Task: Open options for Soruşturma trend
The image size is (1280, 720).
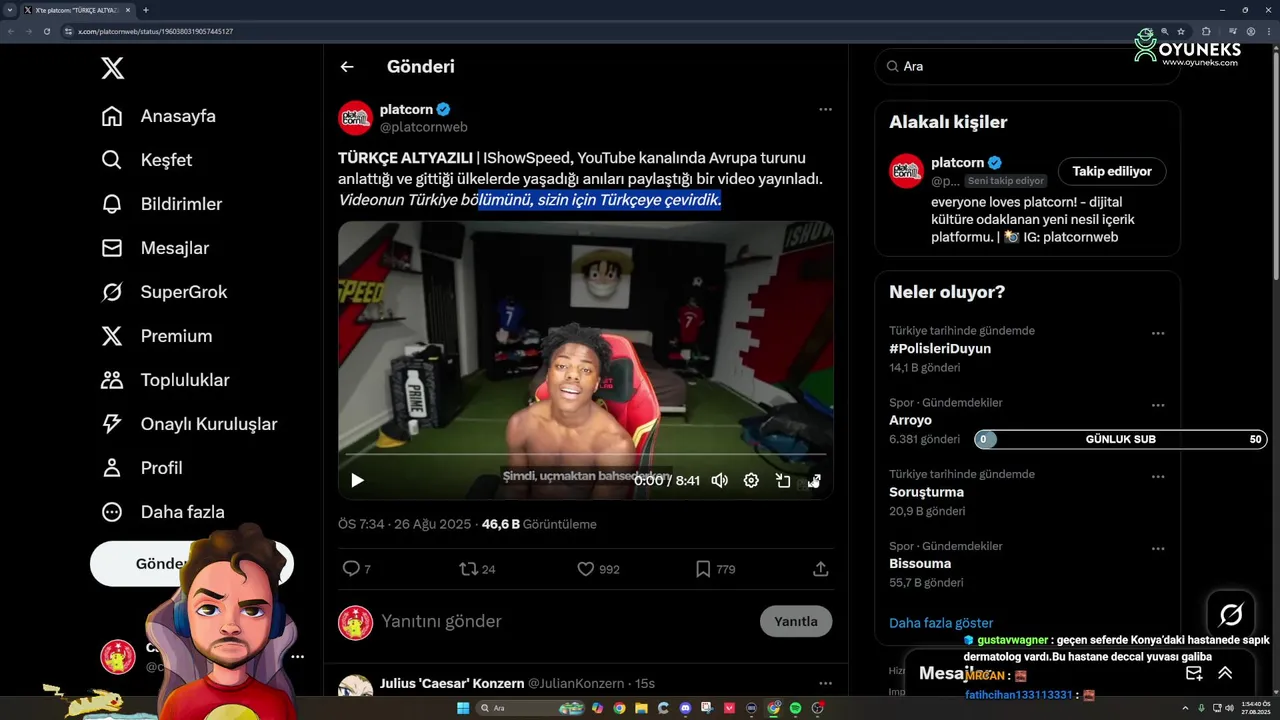Action: (x=1158, y=477)
